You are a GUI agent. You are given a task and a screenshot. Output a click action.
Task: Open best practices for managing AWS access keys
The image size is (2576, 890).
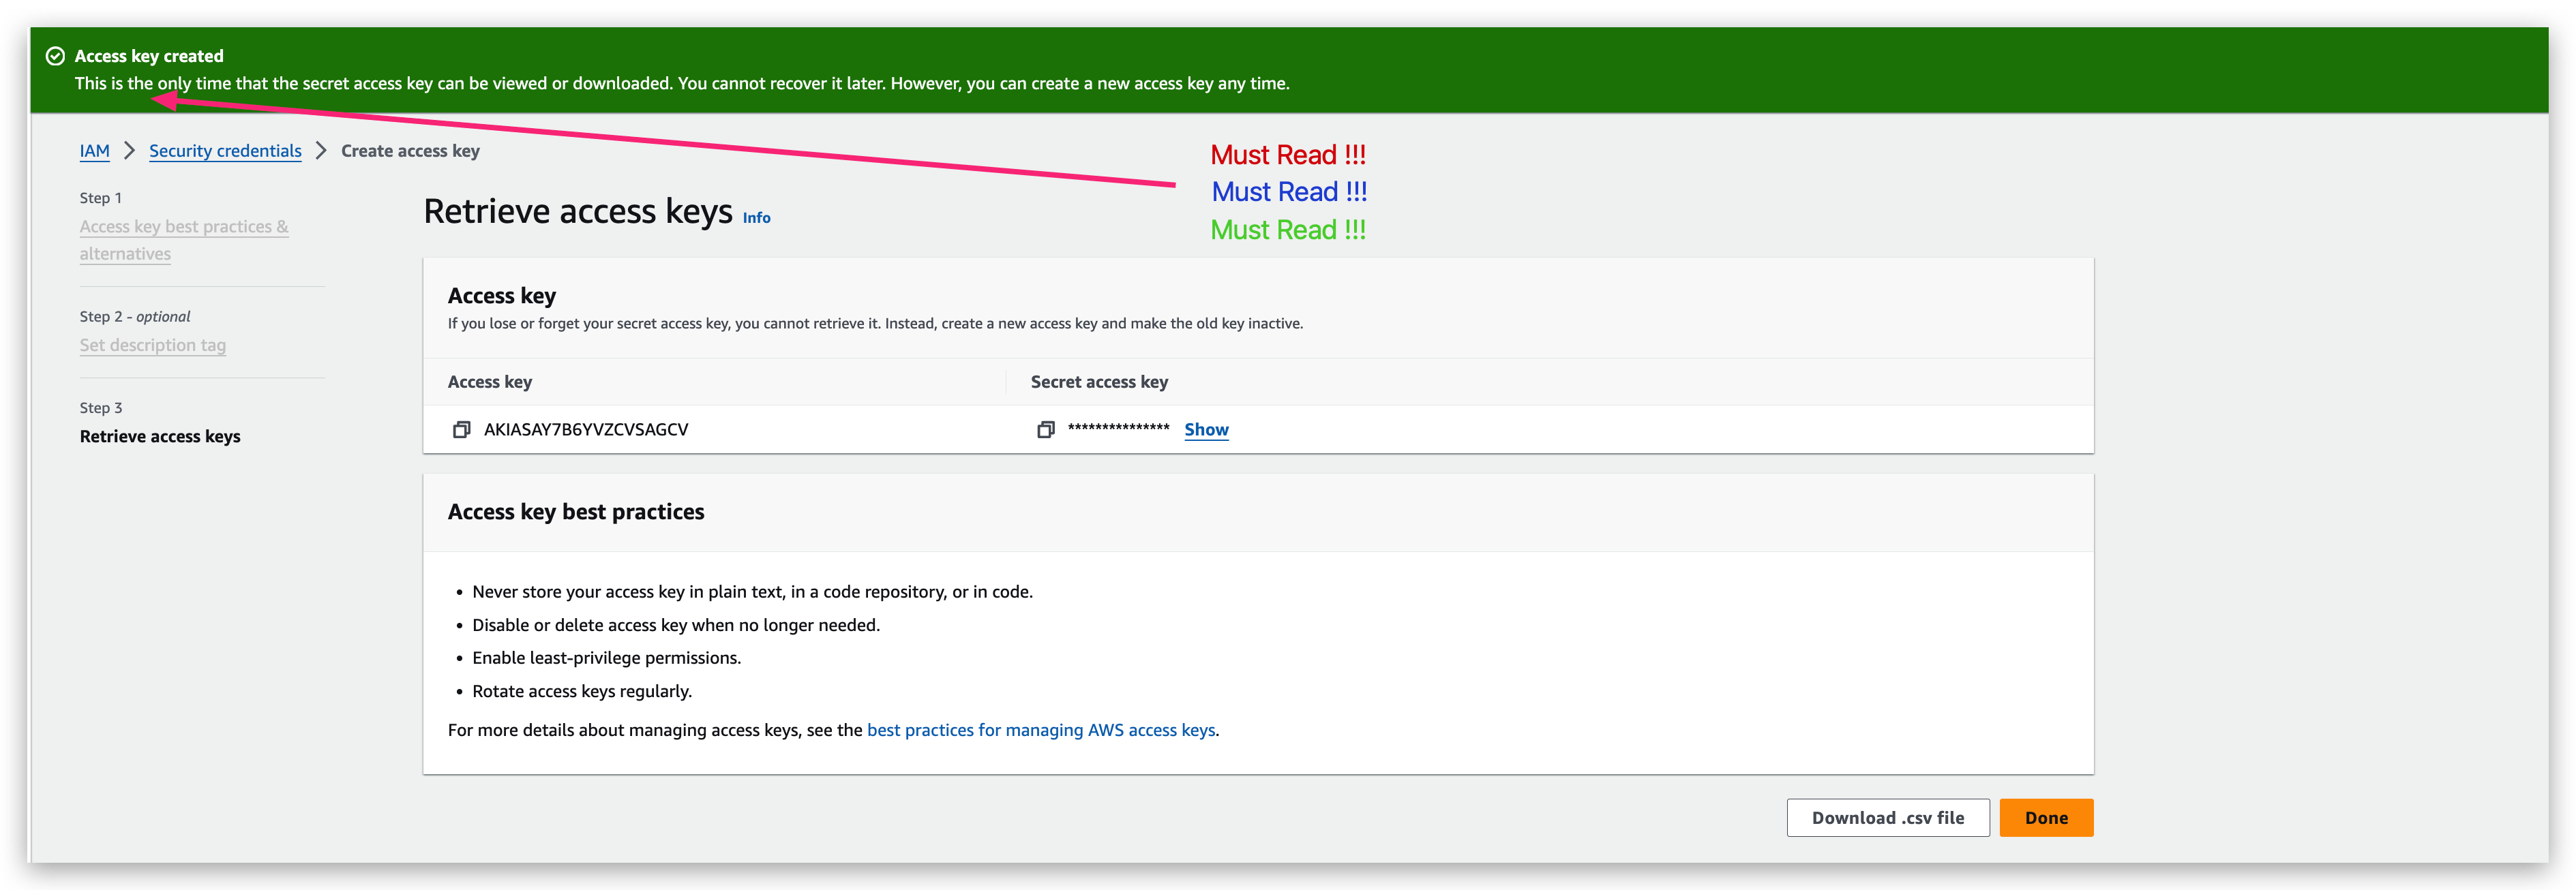pyautogui.click(x=1041, y=730)
